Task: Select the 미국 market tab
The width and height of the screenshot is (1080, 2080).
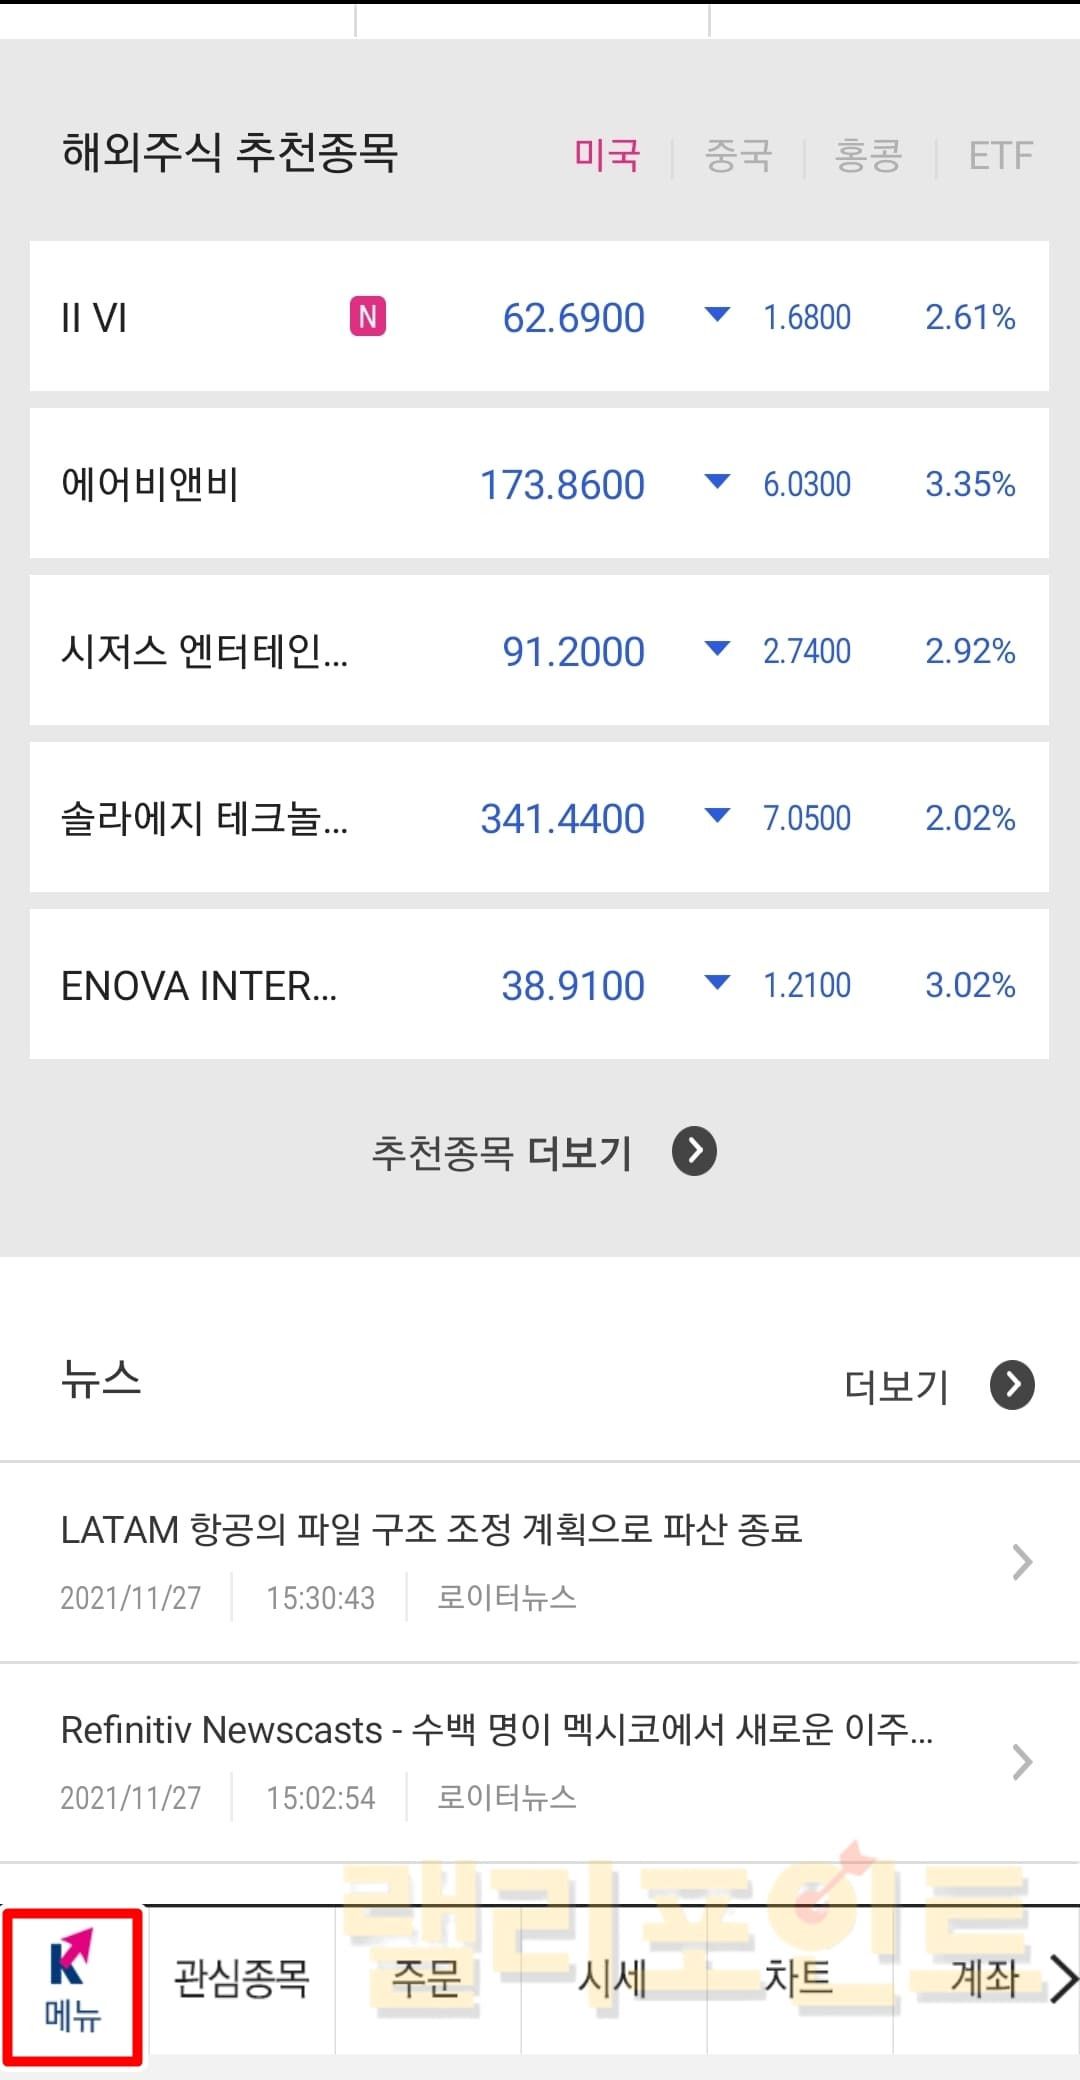Action: click(607, 155)
